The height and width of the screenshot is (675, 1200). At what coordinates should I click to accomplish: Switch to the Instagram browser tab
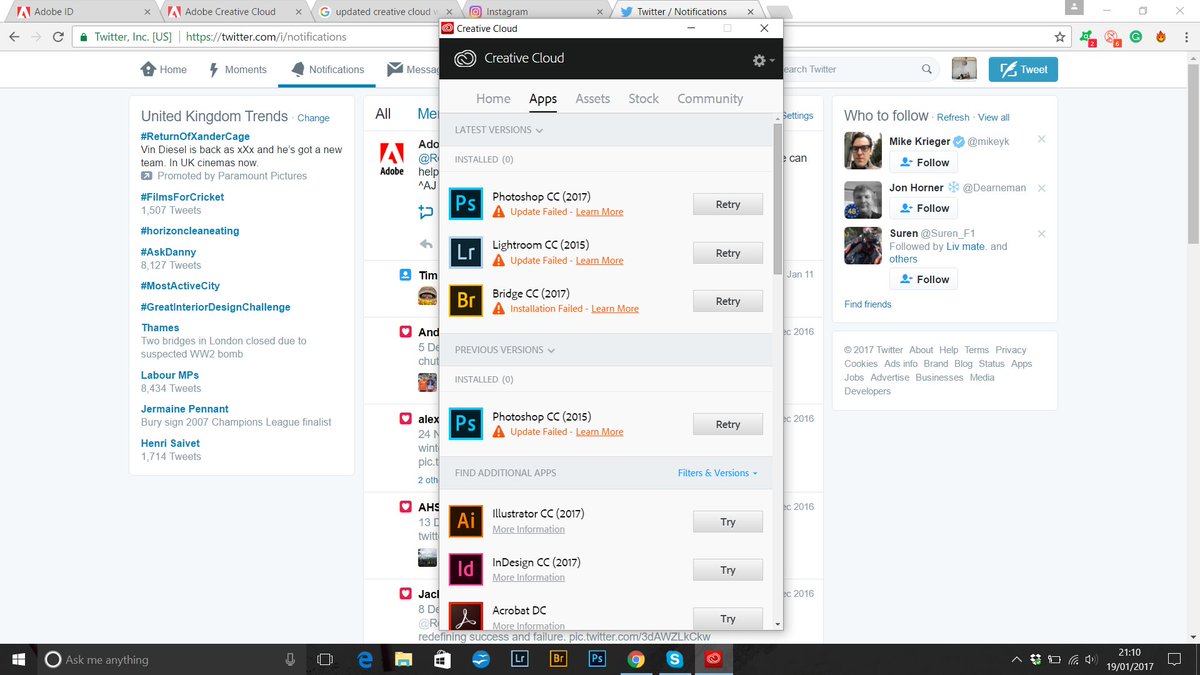536,12
